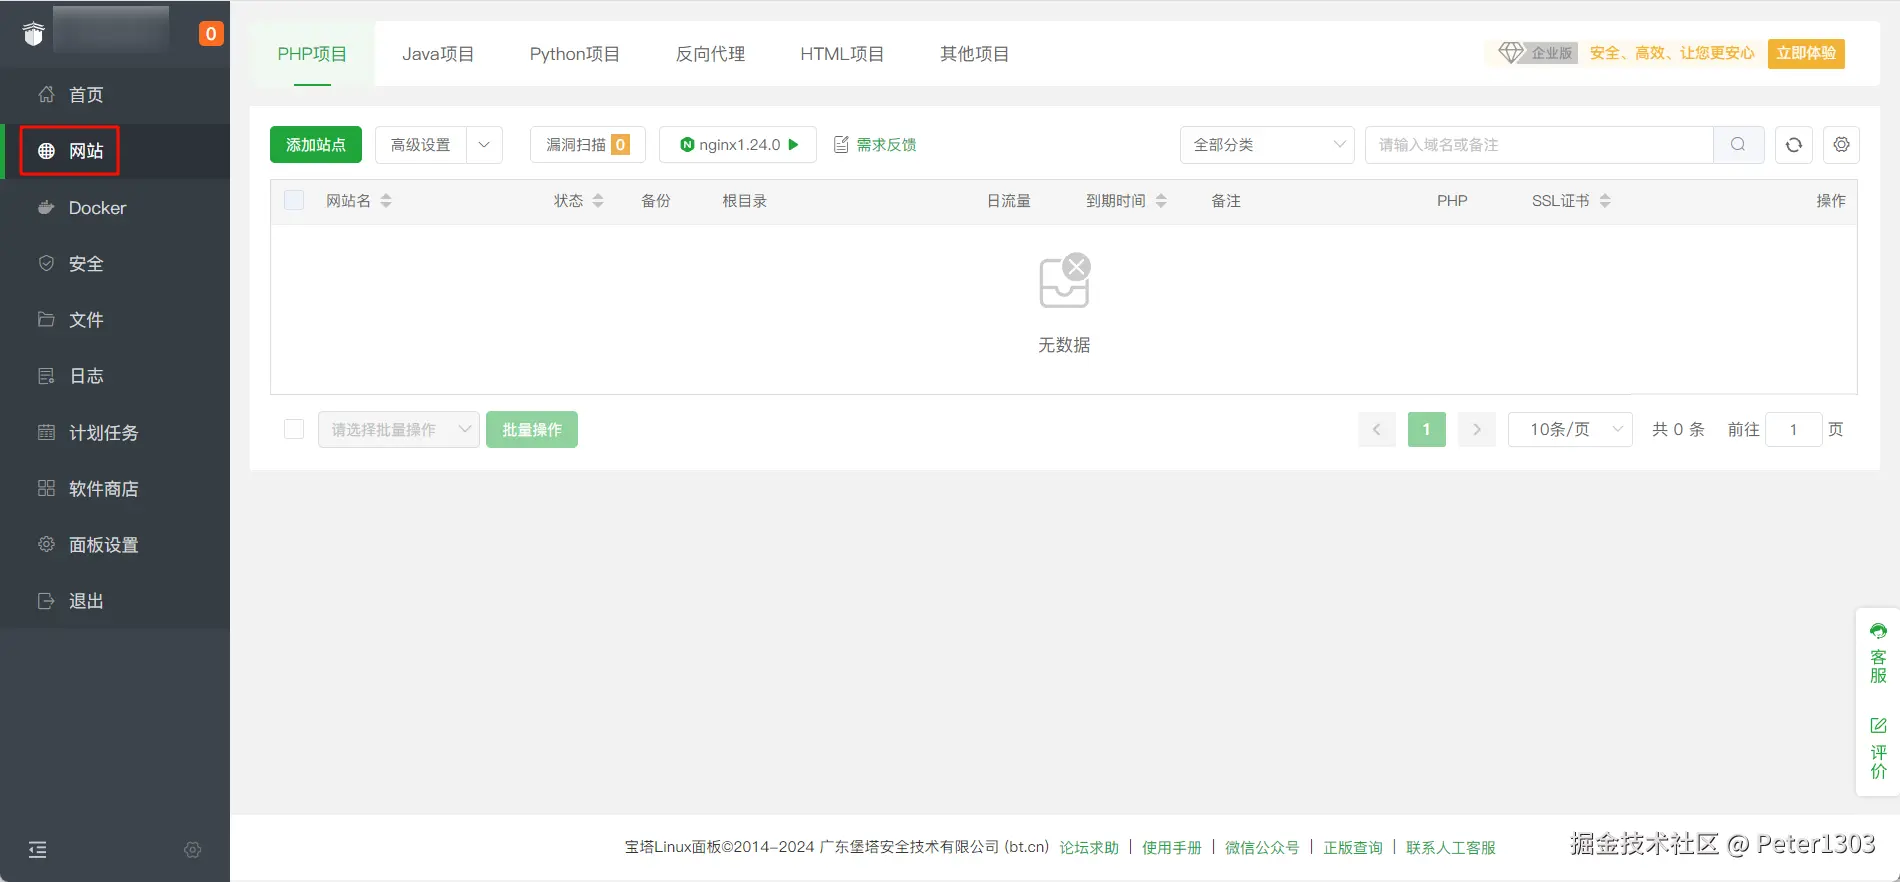Open the 正版查询 footer link
1900x882 pixels.
pos(1353,848)
